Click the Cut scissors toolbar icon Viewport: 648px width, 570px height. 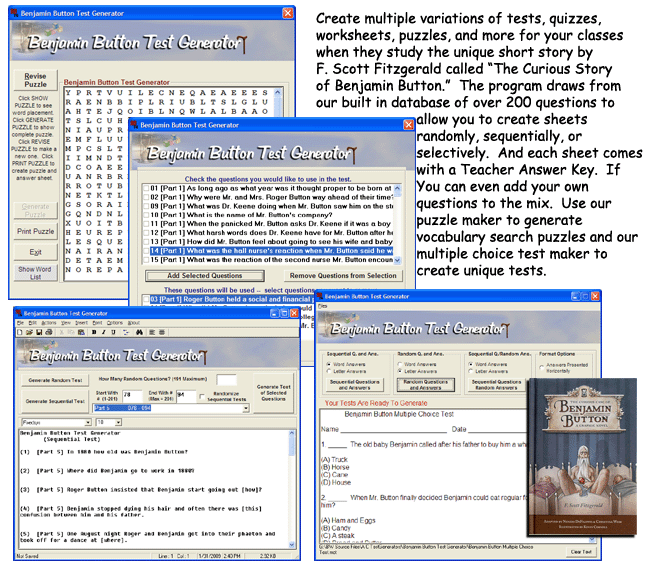[62, 332]
